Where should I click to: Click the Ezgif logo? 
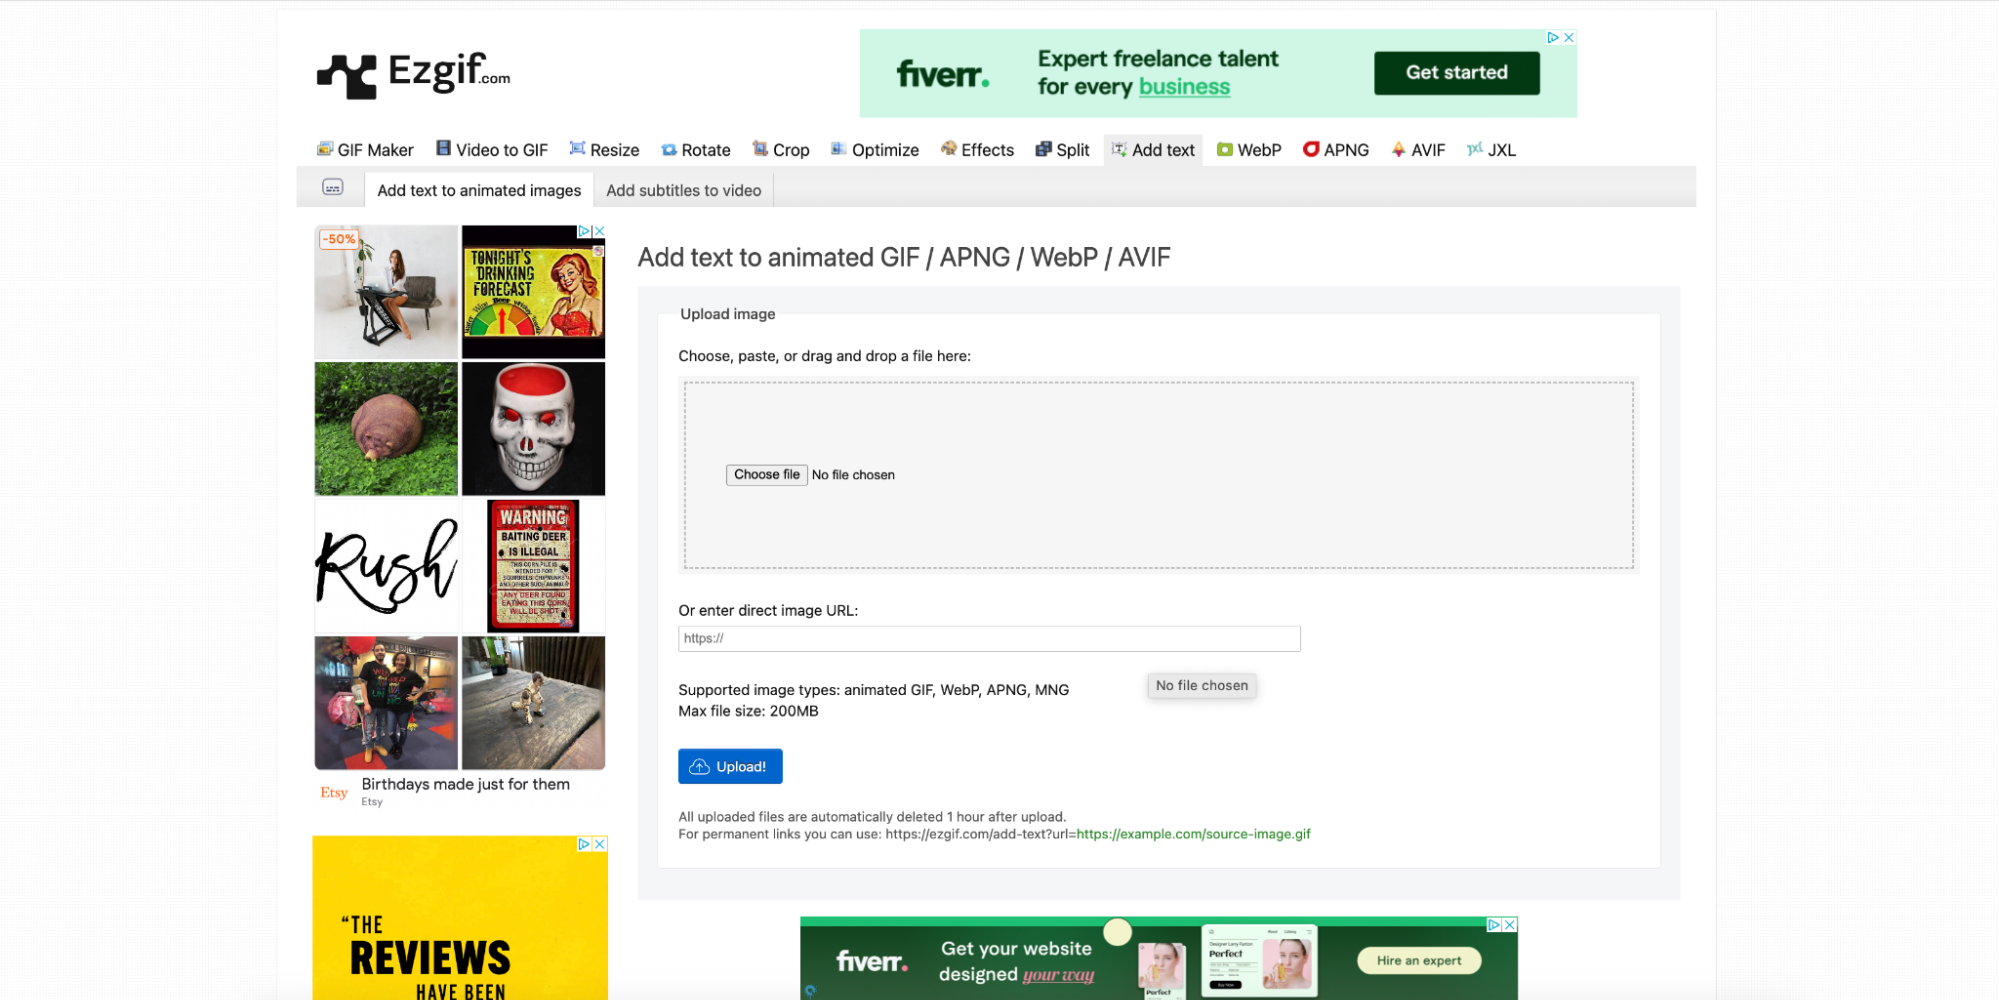coord(413,75)
